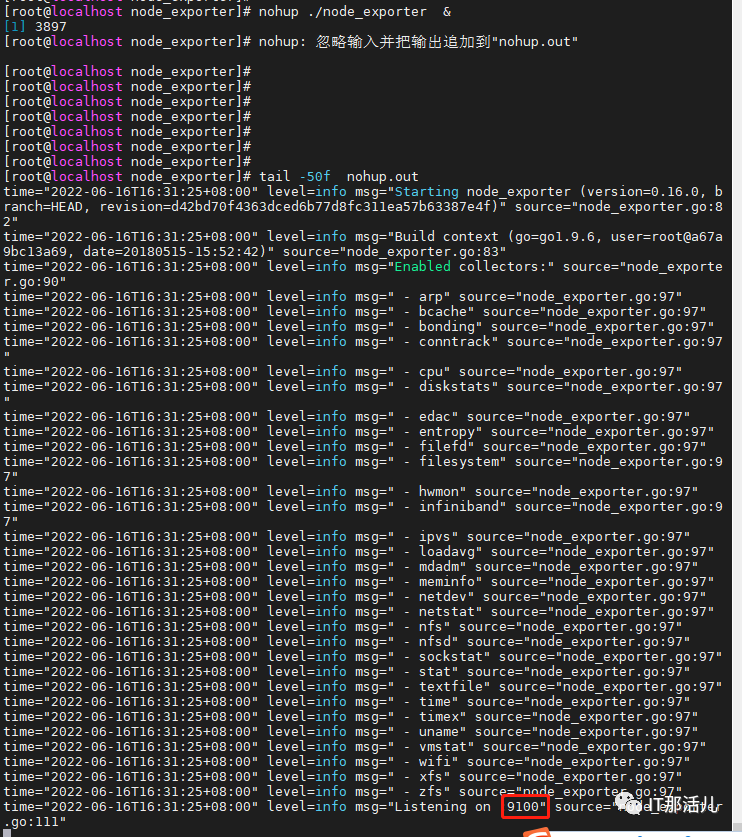Click the "nfsd" collector name
Image resolution: width=742 pixels, height=837 pixels.
[x=435, y=641]
